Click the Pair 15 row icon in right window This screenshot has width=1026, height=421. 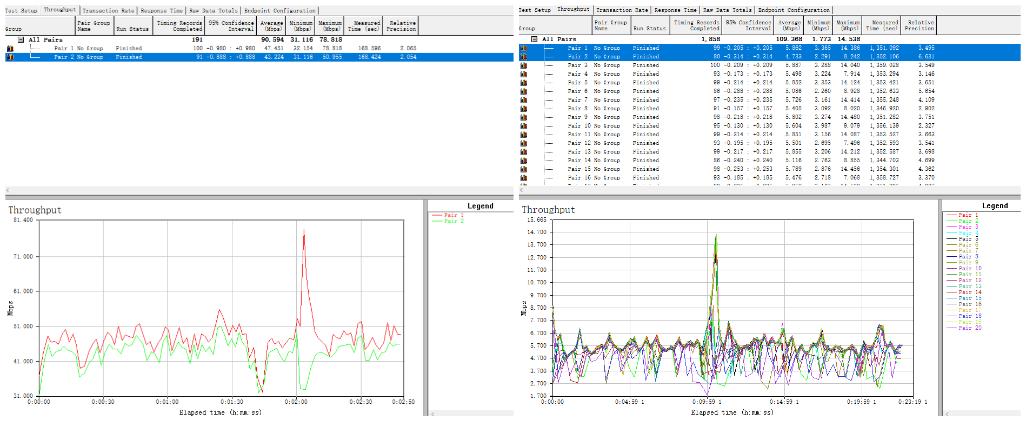[x=523, y=169]
